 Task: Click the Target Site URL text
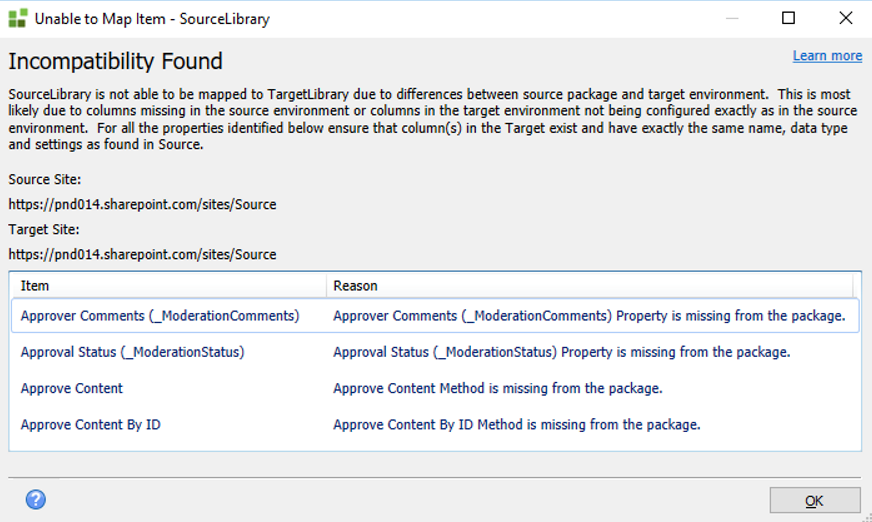142,254
